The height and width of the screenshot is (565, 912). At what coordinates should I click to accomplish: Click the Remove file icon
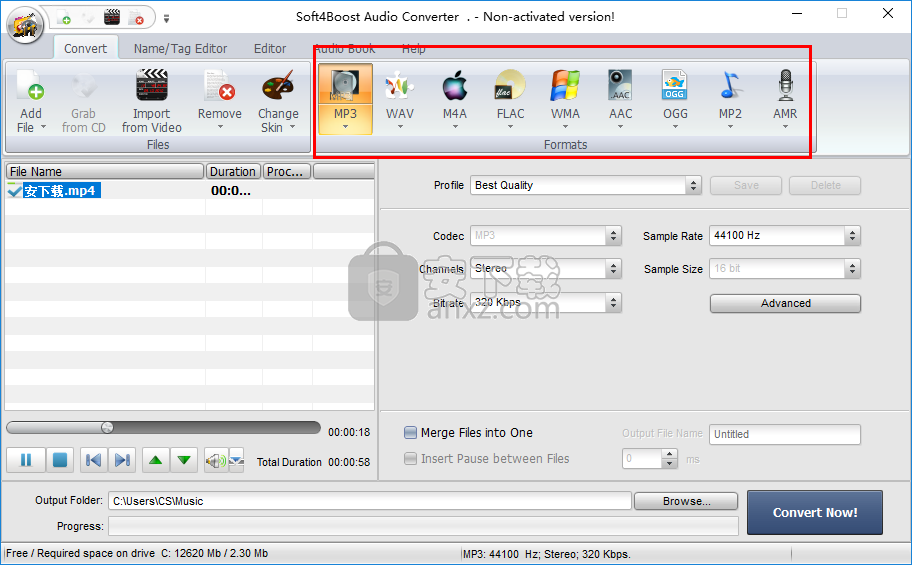point(219,86)
